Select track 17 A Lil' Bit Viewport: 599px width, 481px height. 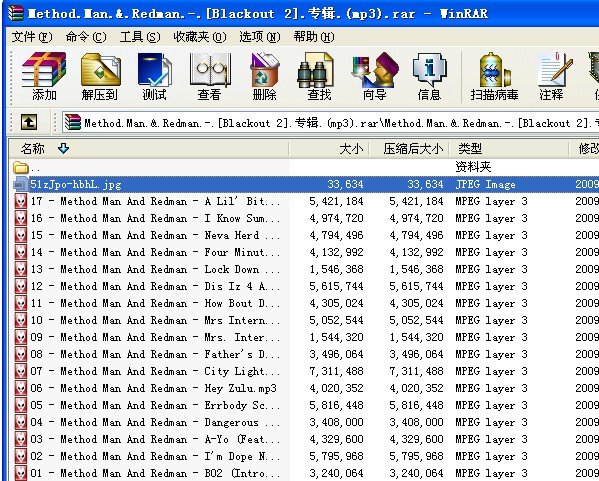tap(304, 201)
